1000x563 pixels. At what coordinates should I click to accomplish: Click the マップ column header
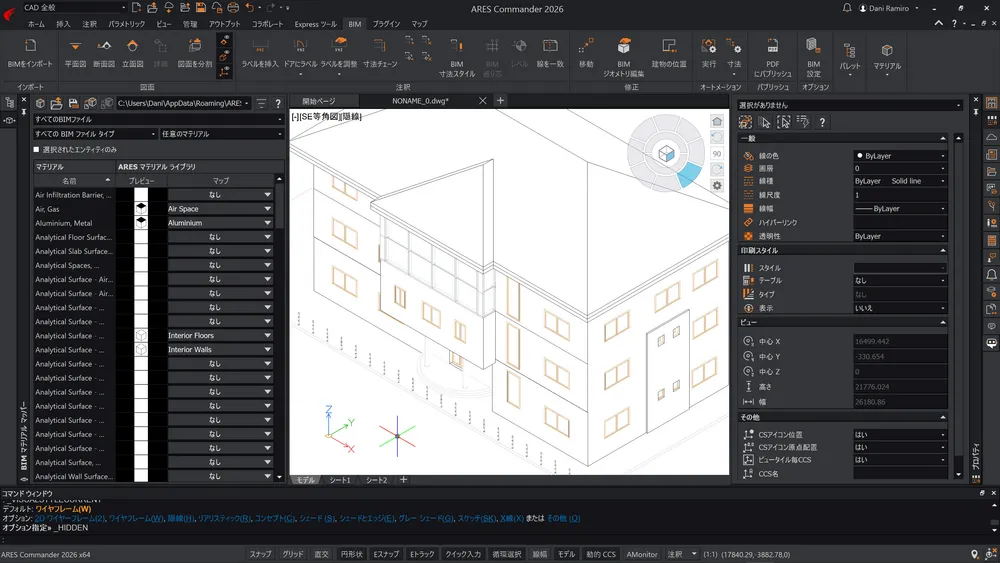[221, 180]
